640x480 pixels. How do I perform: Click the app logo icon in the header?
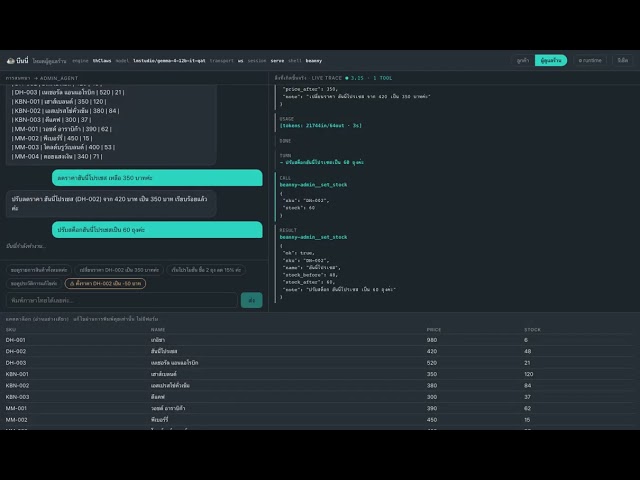pos(11,61)
